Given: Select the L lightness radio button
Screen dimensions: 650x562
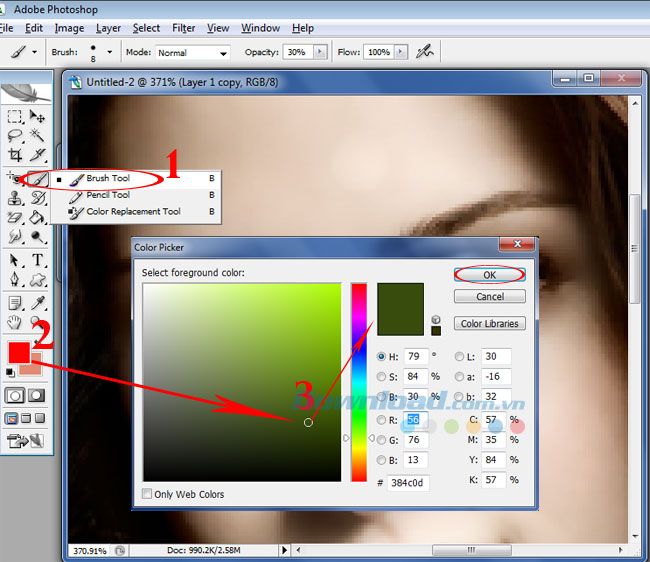Looking at the screenshot, I should coord(459,356).
